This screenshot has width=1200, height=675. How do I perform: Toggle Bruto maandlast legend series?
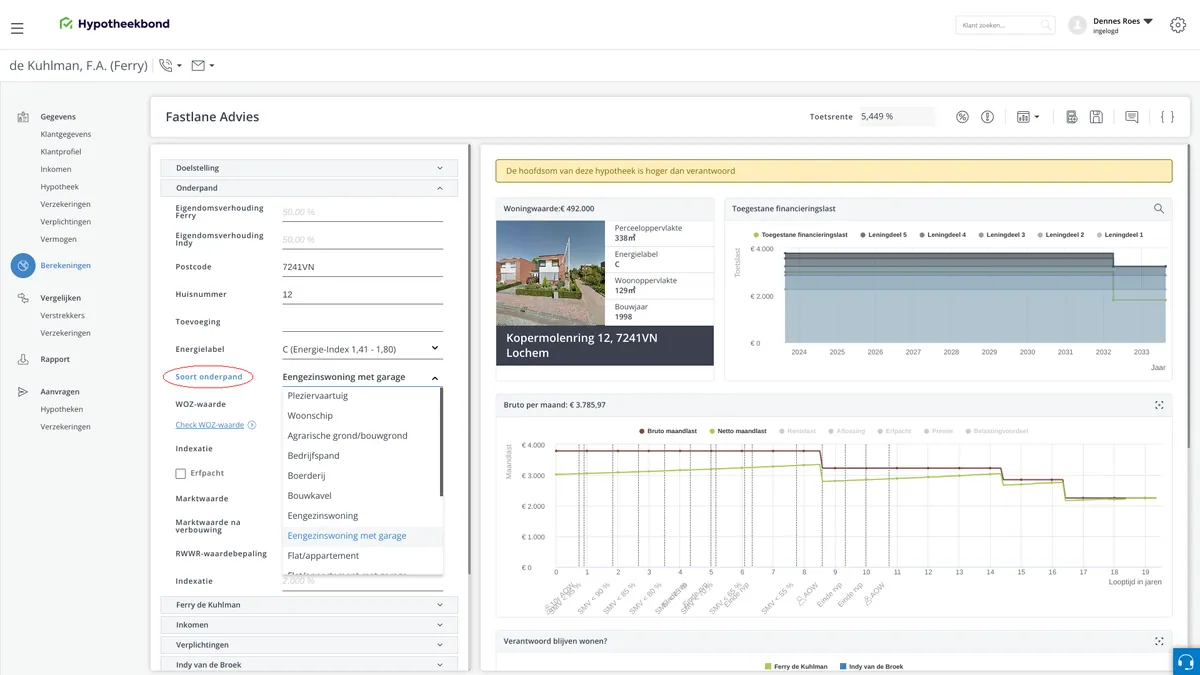670,431
